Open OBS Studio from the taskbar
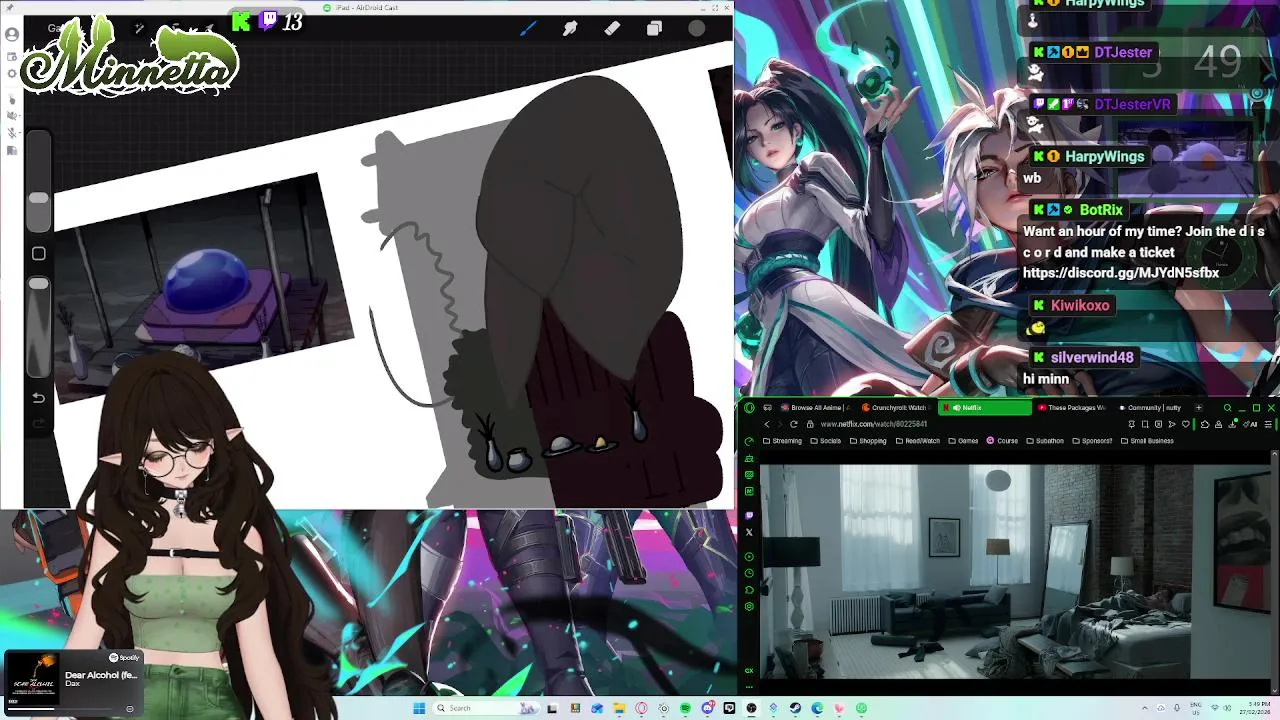Image resolution: width=1280 pixels, height=720 pixels. 751,708
